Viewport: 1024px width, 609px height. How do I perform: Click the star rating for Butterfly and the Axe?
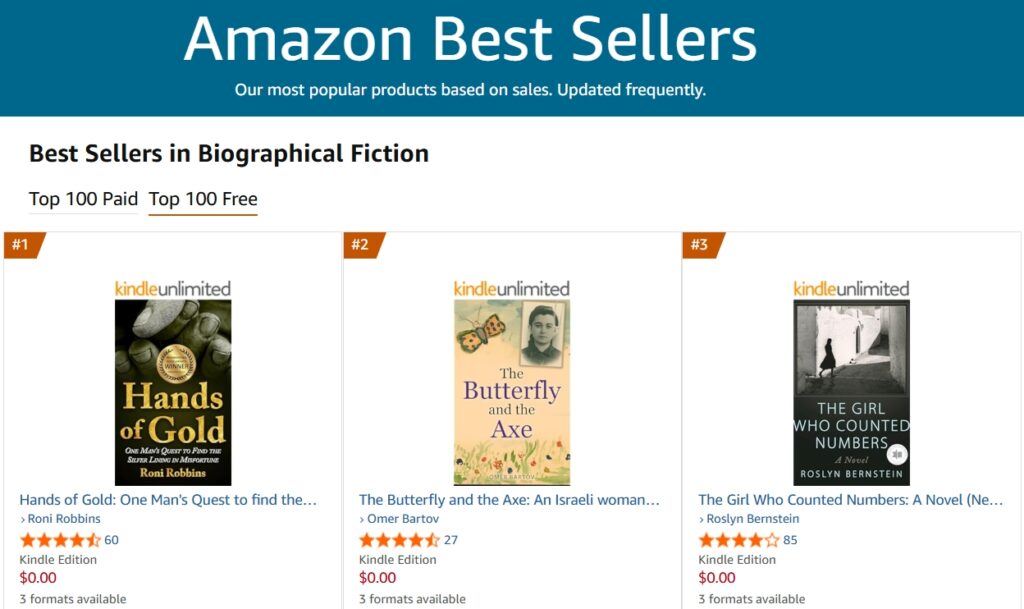click(398, 540)
